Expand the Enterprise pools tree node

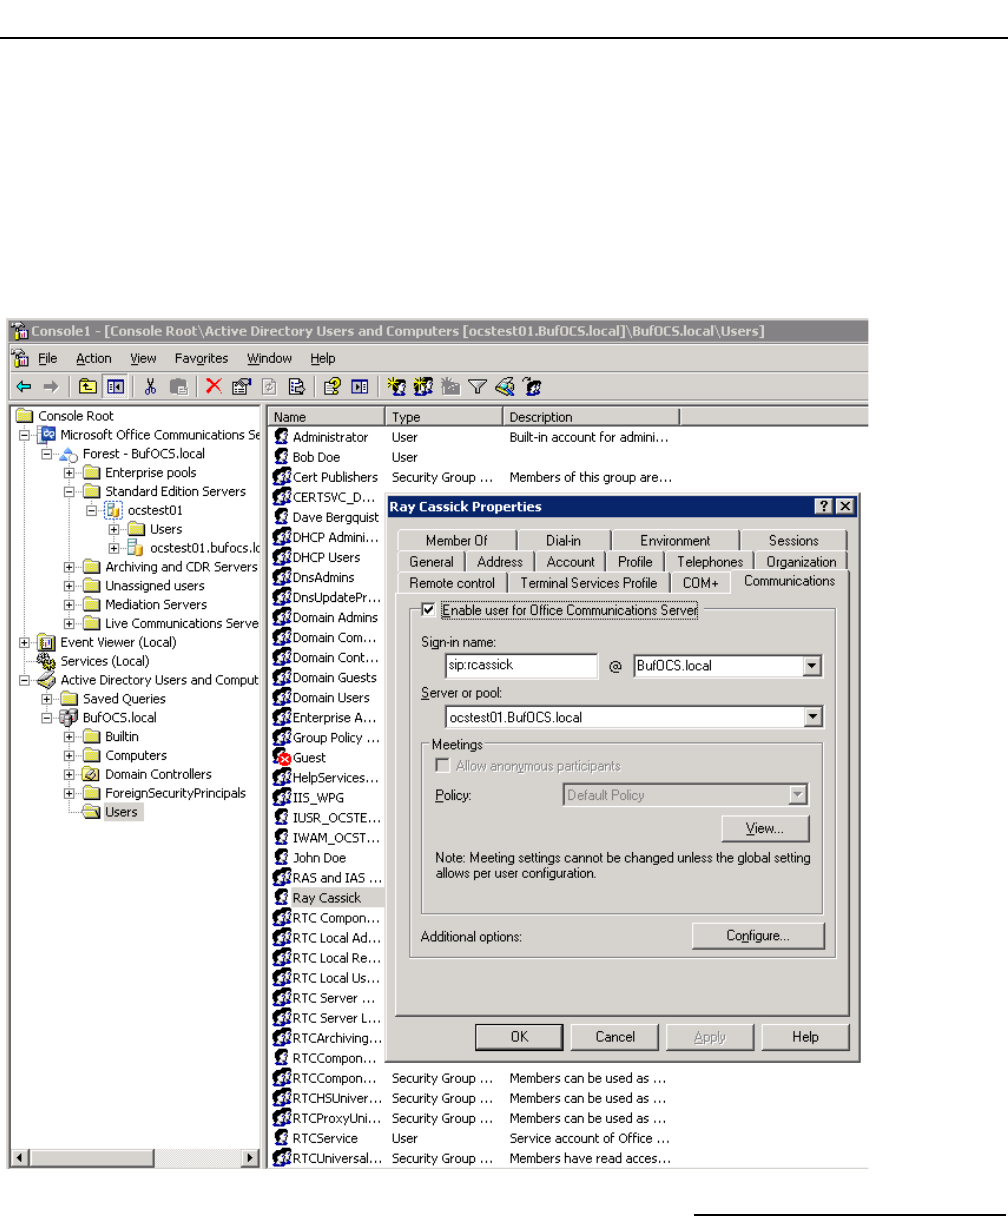(69, 473)
